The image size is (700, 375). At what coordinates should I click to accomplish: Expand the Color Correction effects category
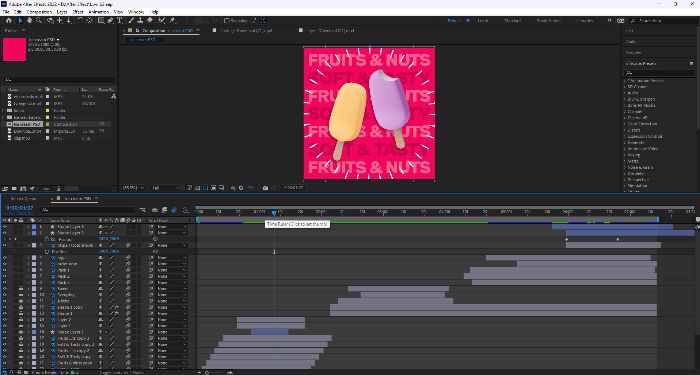tap(625, 124)
